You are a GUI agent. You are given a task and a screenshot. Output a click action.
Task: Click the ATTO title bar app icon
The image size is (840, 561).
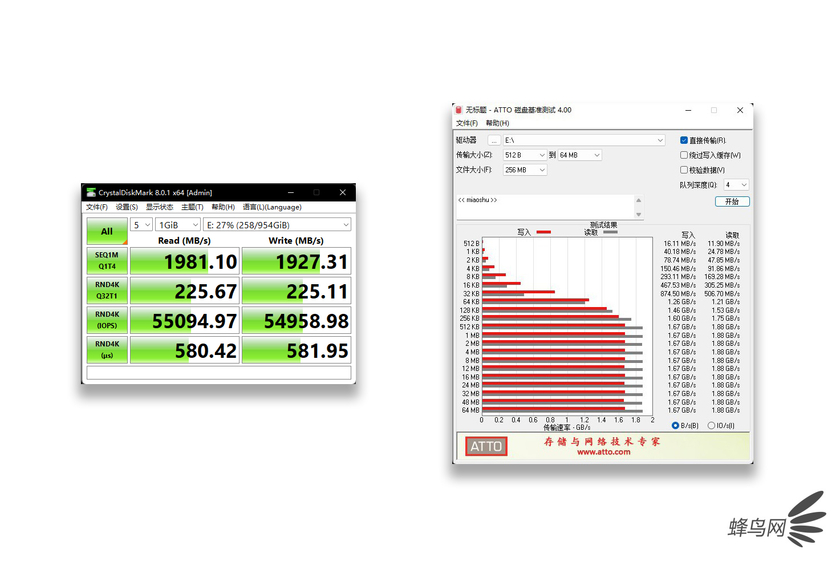459,110
